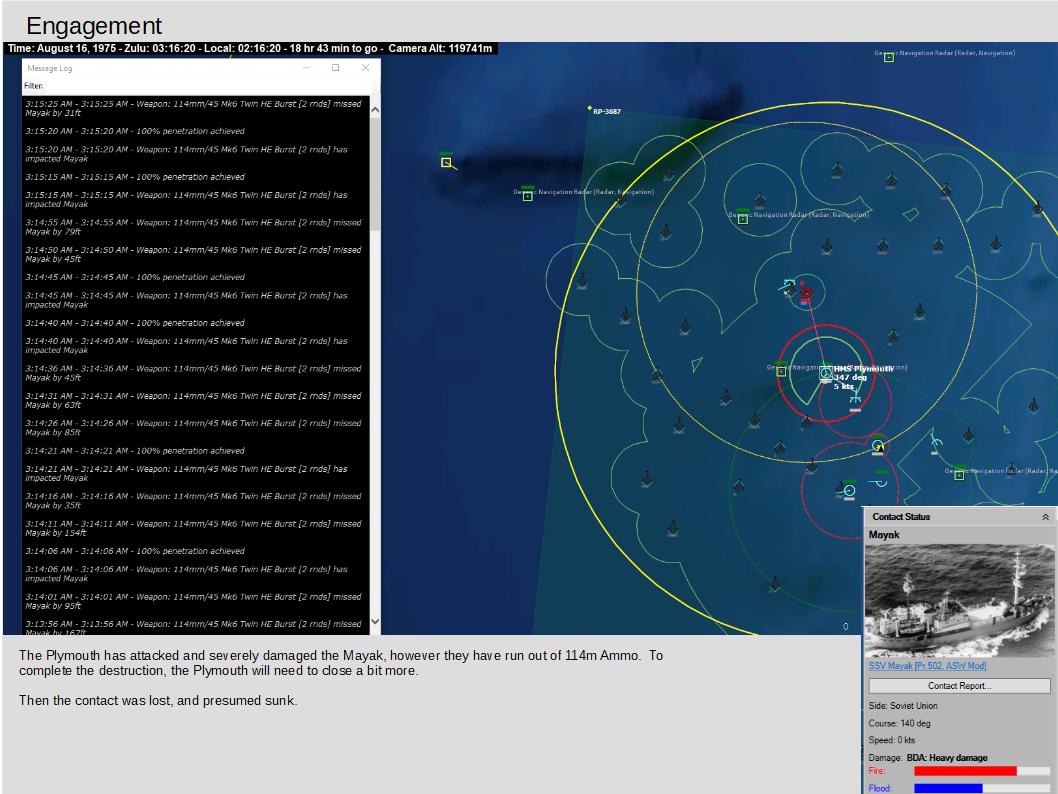The image size is (1058, 794).
Task: Select log entry 3:14:11 AM missed by 154ft
Action: pos(194,528)
